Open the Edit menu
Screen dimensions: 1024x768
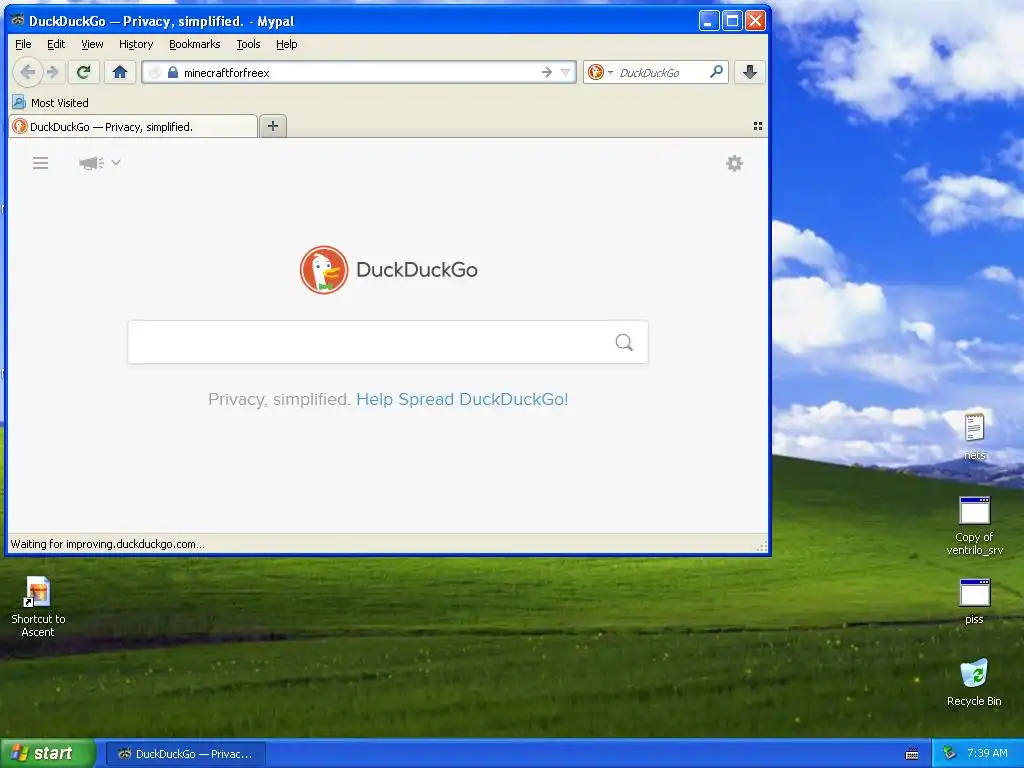(x=56, y=44)
